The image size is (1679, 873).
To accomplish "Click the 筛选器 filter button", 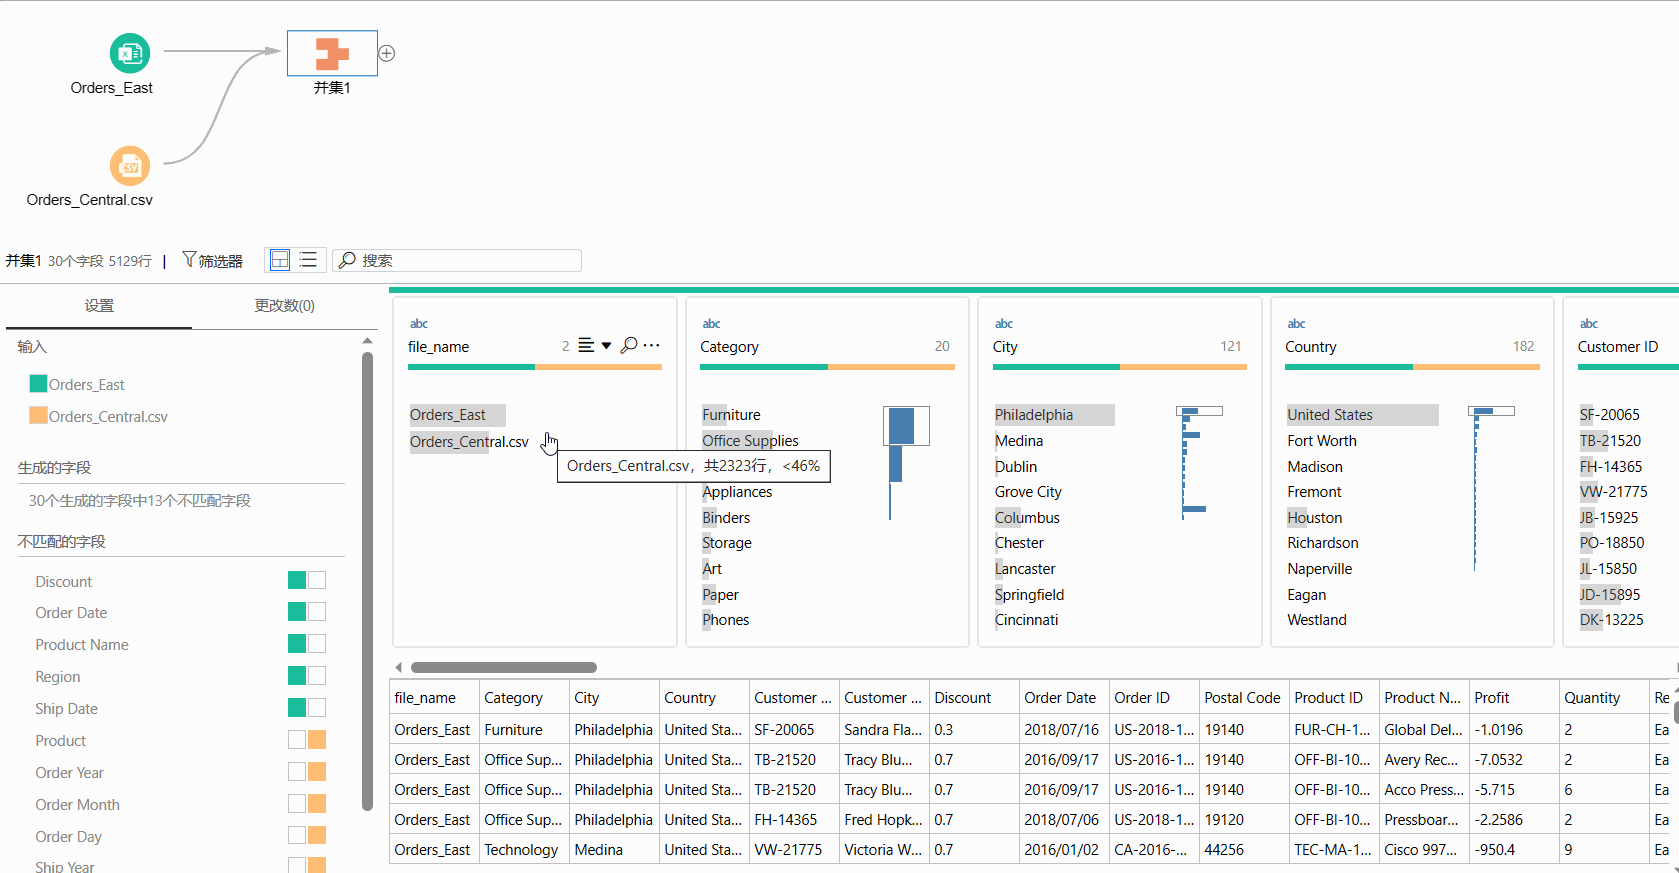I will [x=212, y=260].
